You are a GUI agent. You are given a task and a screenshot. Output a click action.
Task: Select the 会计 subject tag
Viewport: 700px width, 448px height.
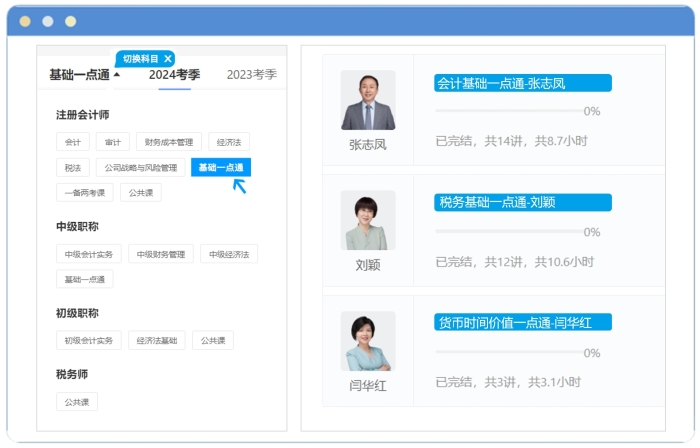coord(73,142)
